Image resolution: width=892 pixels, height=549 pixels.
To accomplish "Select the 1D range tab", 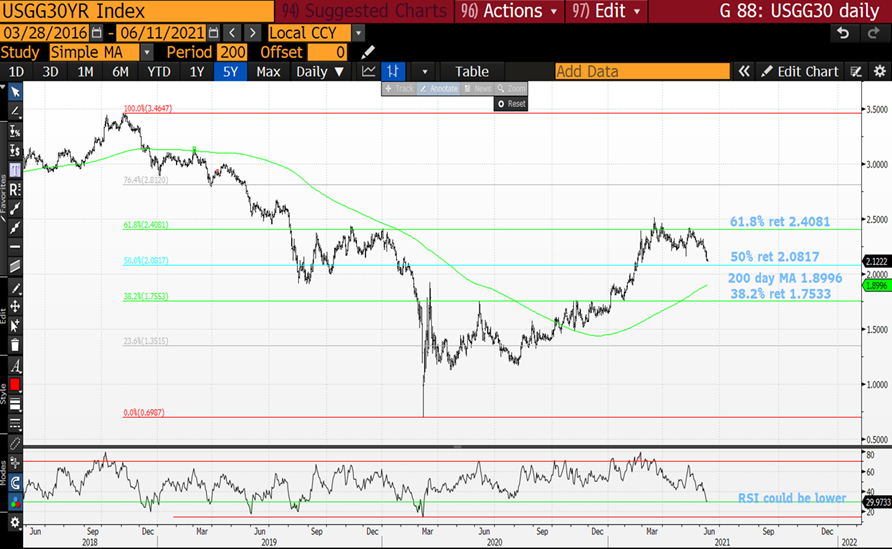I will point(16,72).
